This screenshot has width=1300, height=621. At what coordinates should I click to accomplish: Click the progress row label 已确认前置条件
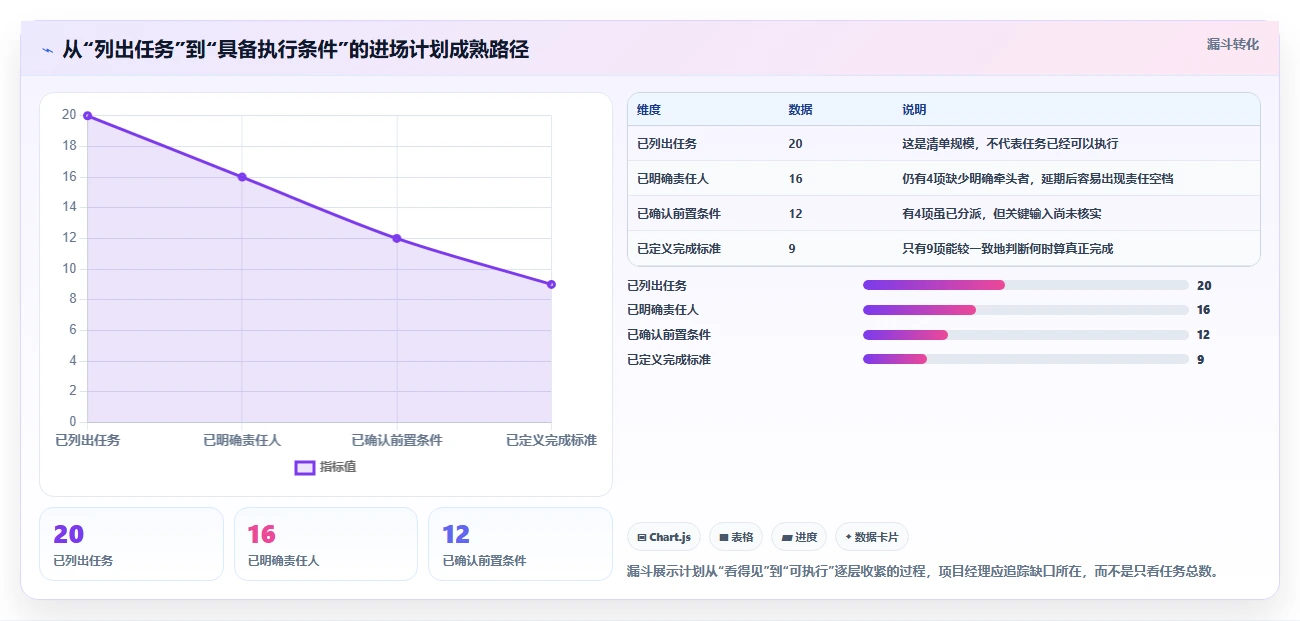669,335
